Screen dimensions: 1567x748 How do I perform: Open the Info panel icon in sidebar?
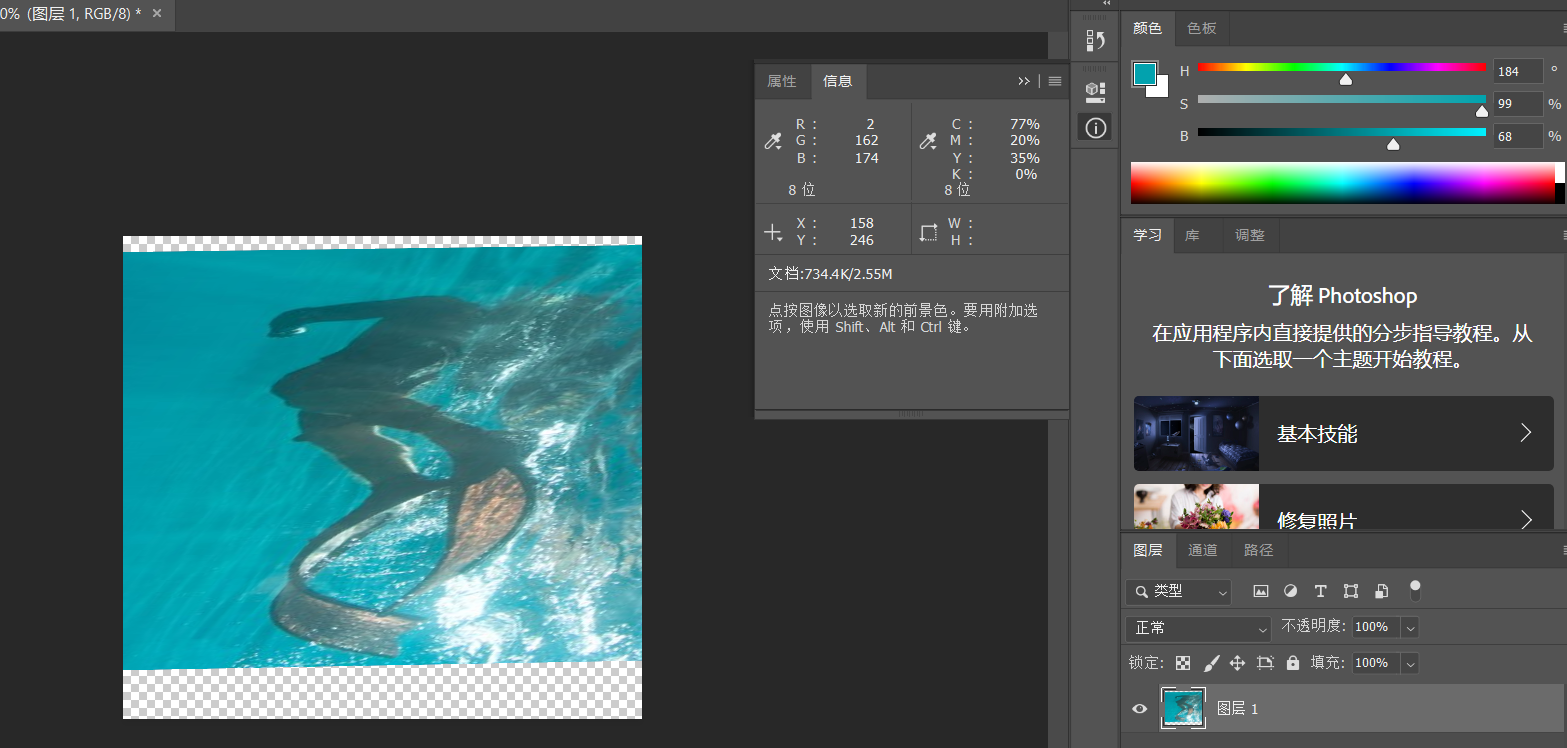coord(1095,127)
